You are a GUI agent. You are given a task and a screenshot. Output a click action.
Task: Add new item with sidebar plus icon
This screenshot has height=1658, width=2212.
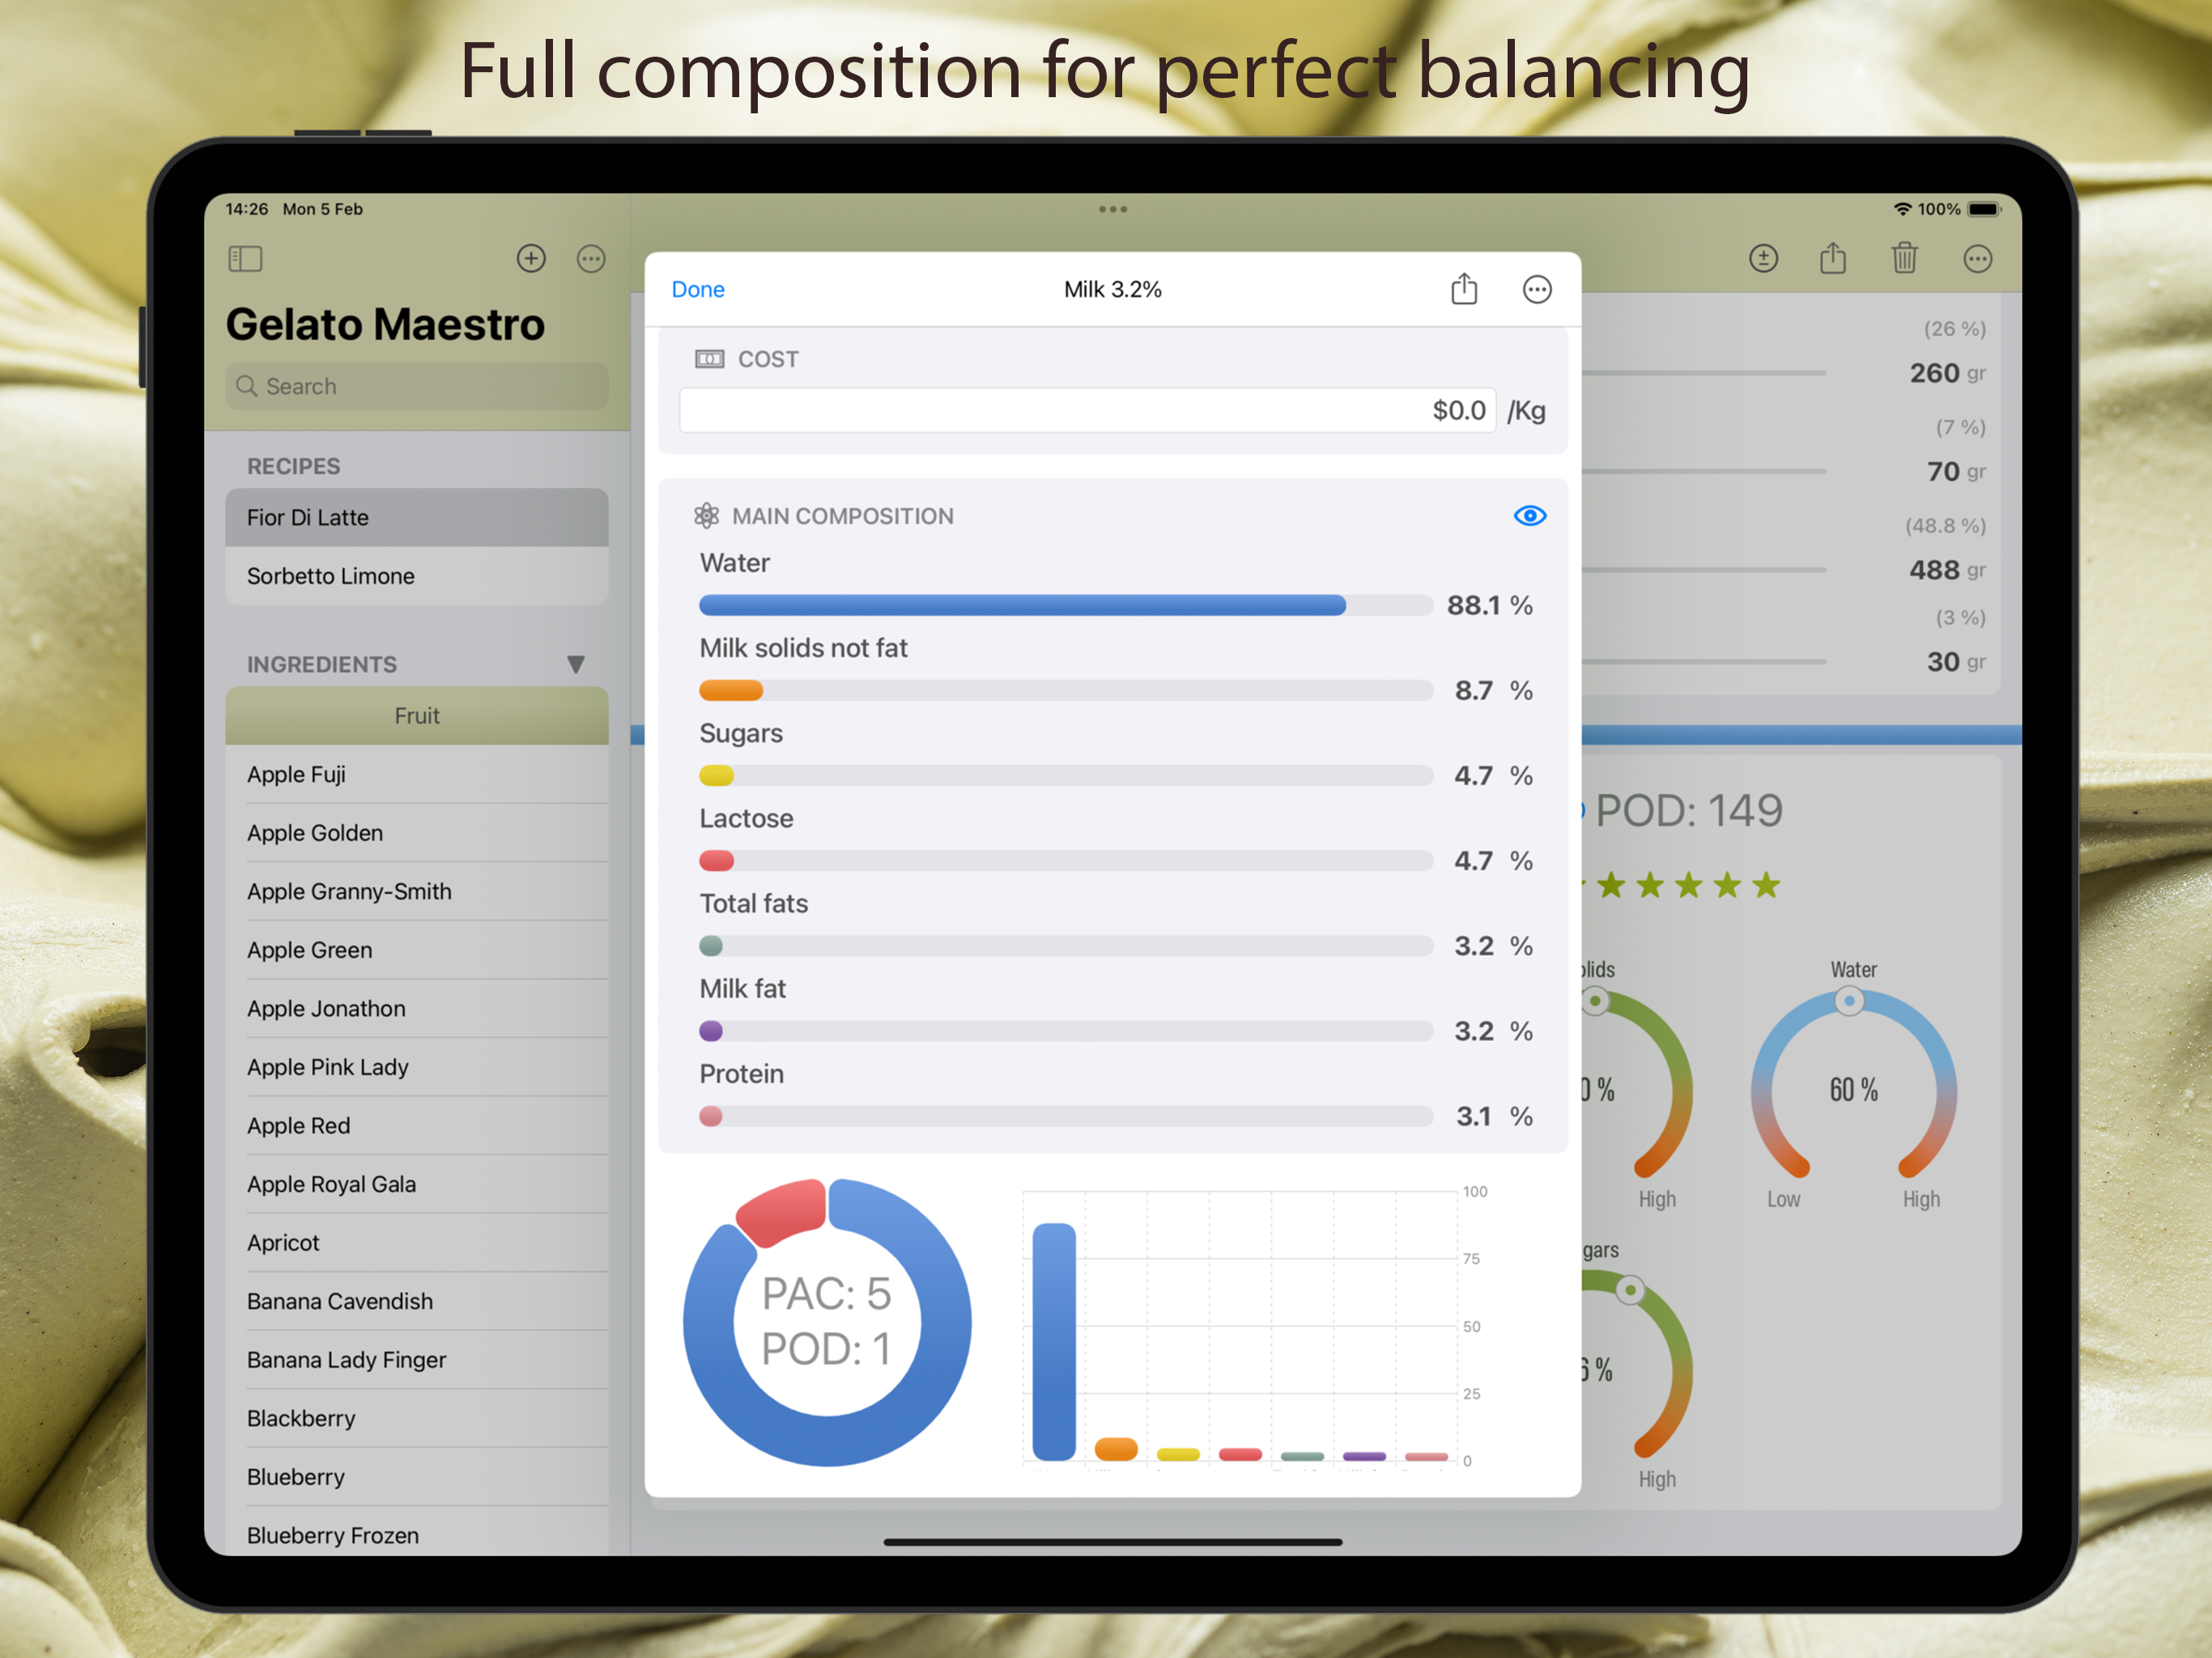[x=531, y=259]
